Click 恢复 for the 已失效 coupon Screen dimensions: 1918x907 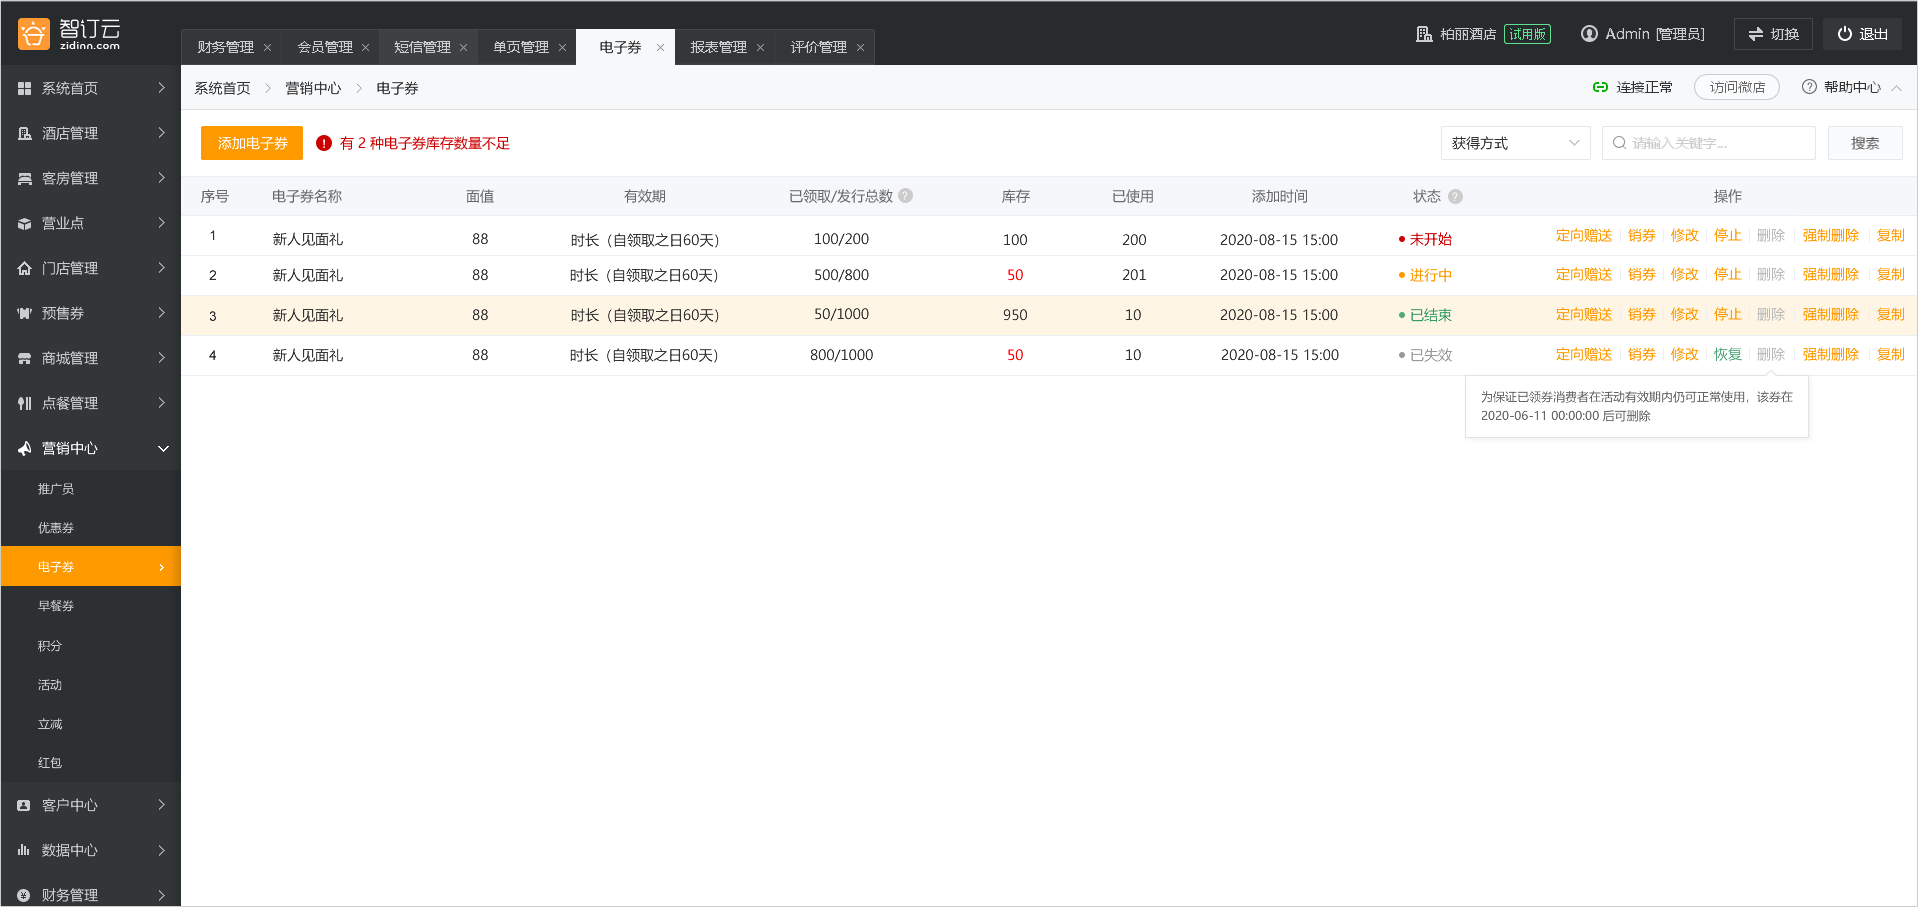click(1727, 354)
